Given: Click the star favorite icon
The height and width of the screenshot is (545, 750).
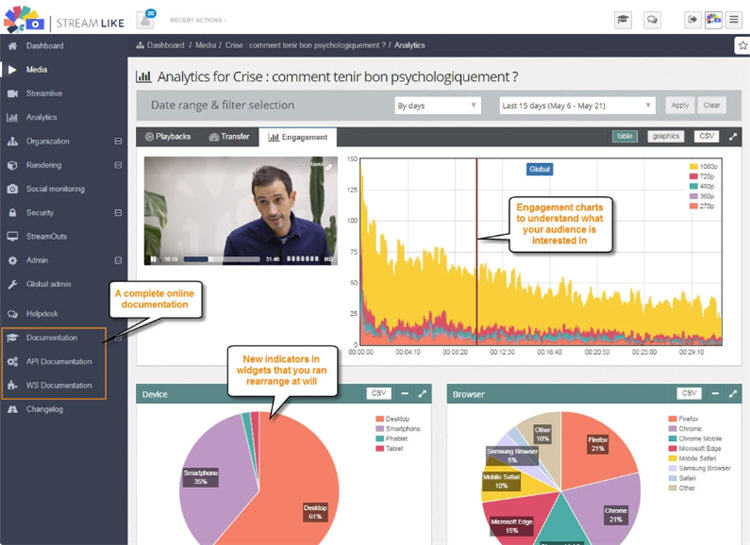Looking at the screenshot, I should pyautogui.click(x=742, y=45).
